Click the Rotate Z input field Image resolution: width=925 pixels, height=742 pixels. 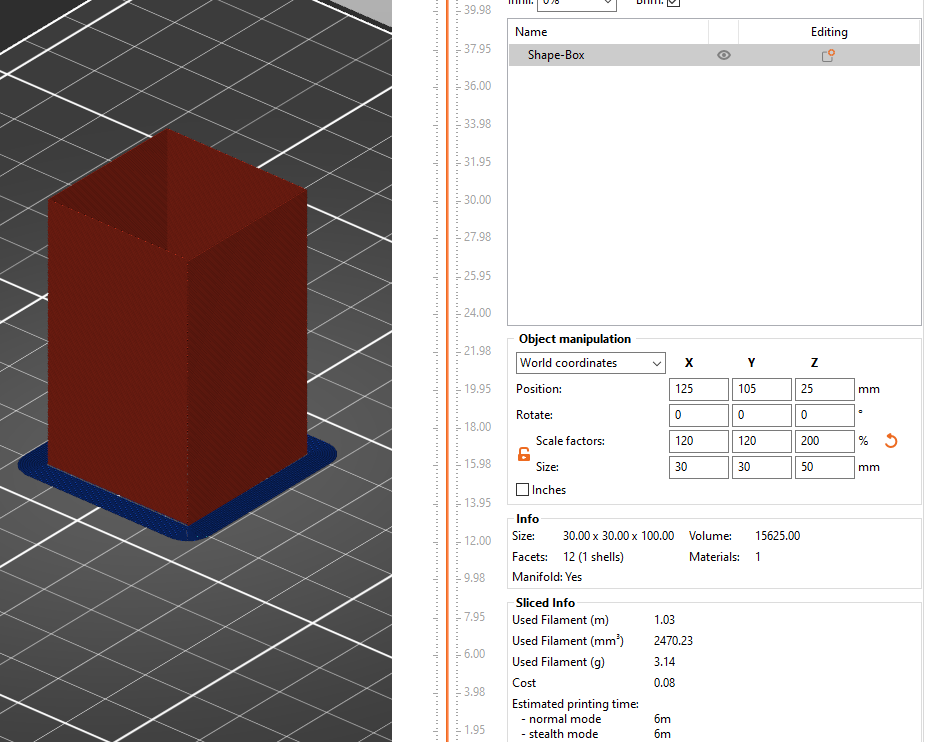(824, 415)
